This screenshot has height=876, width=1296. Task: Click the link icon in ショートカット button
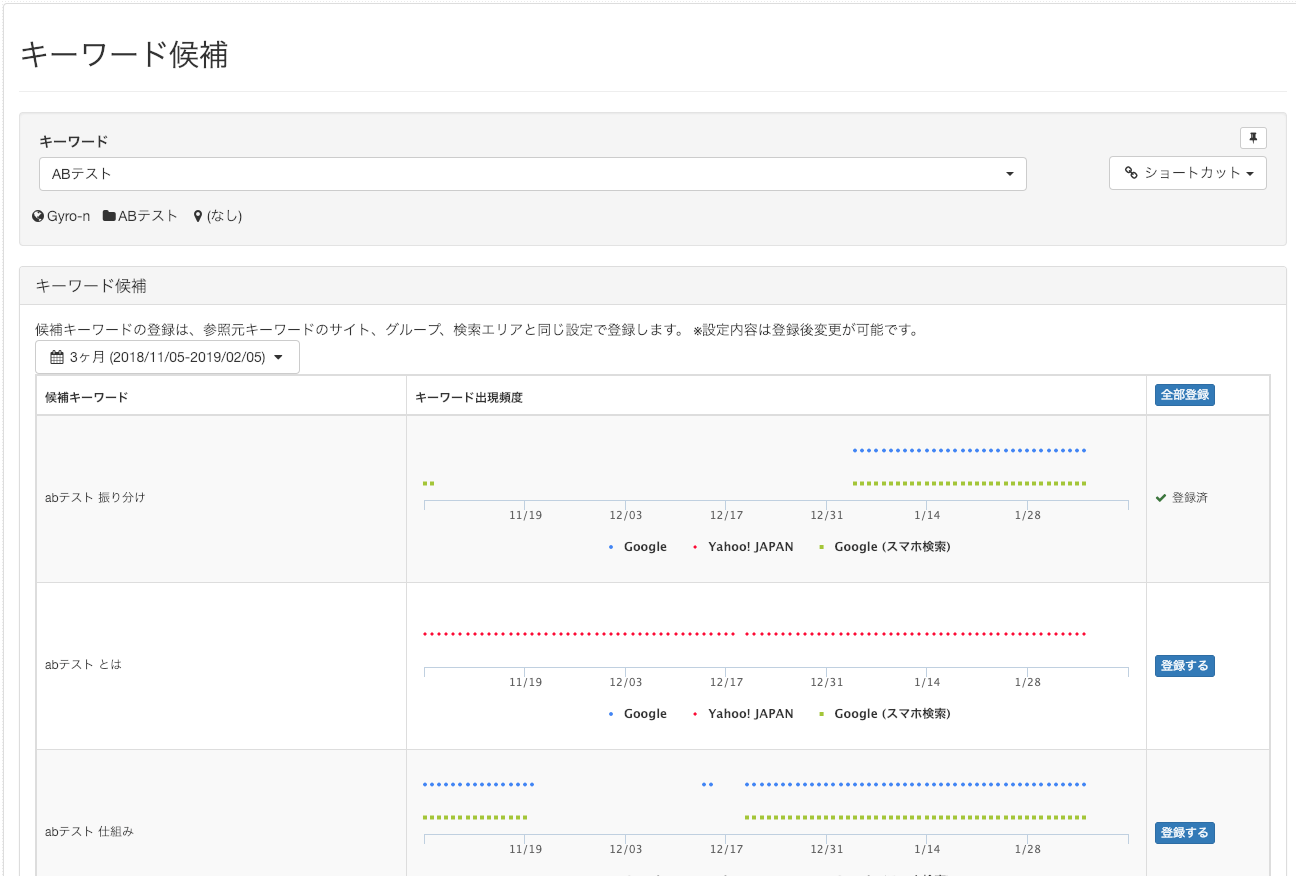[1131, 173]
